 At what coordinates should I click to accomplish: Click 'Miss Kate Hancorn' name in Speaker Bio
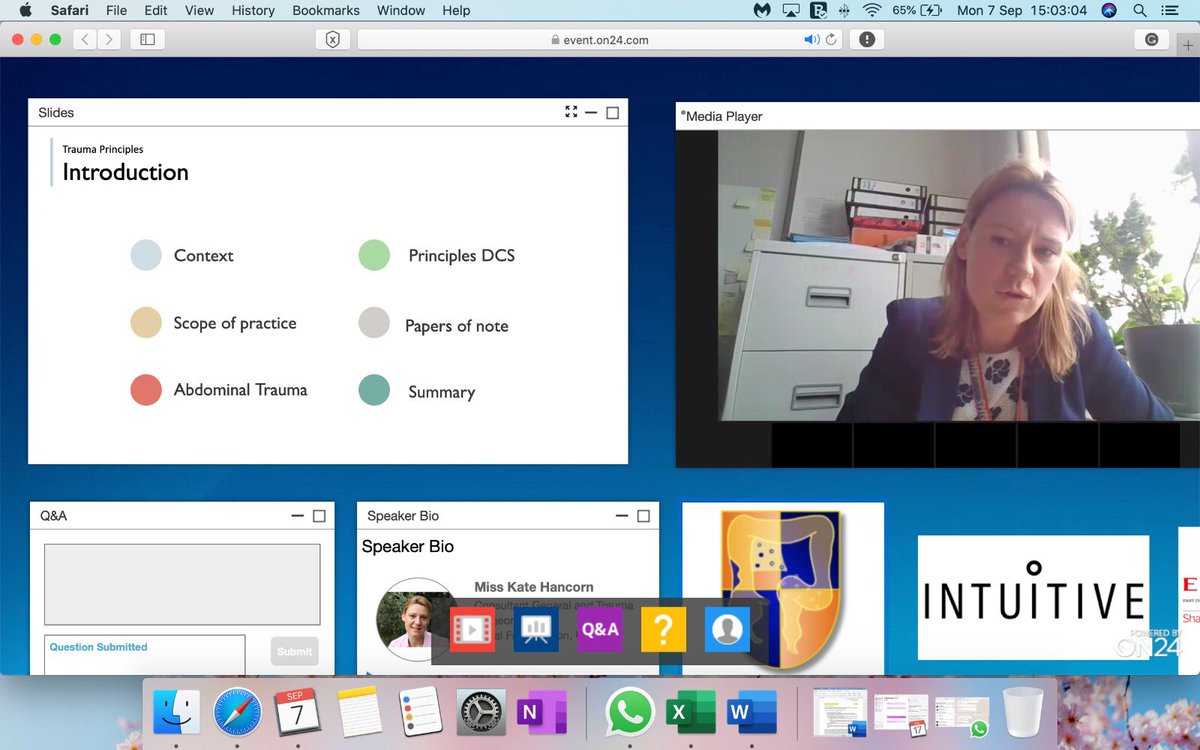tap(534, 587)
